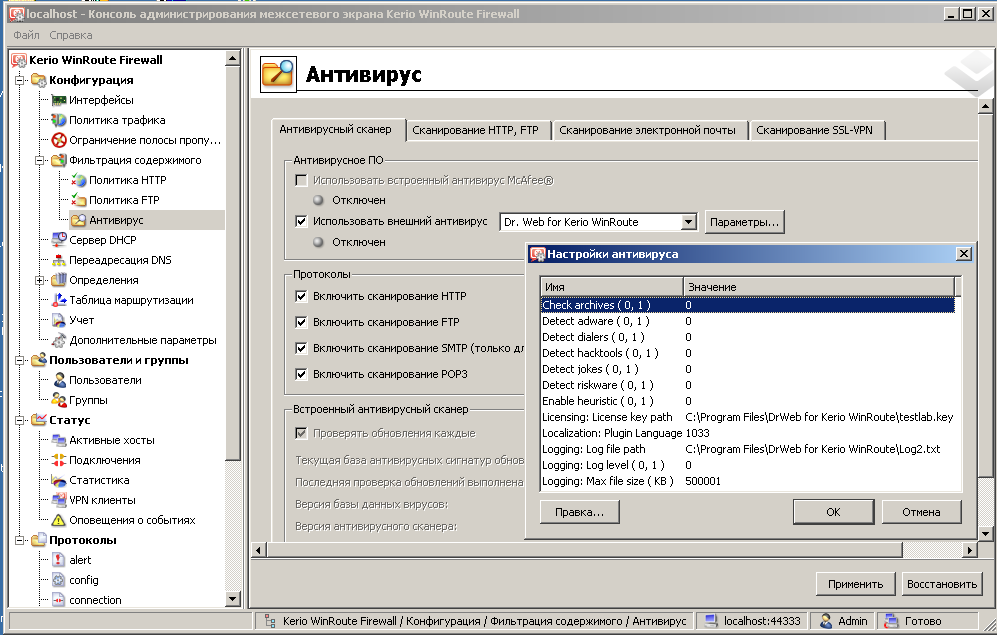Viewport: 997px width, 635px height.
Task: Open the Файл menu
Action: click(26, 36)
